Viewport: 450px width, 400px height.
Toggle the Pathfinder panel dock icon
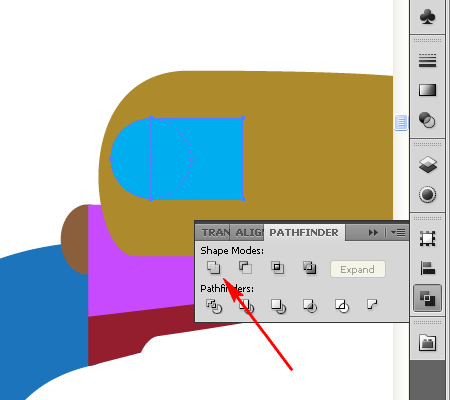pyautogui.click(x=428, y=298)
